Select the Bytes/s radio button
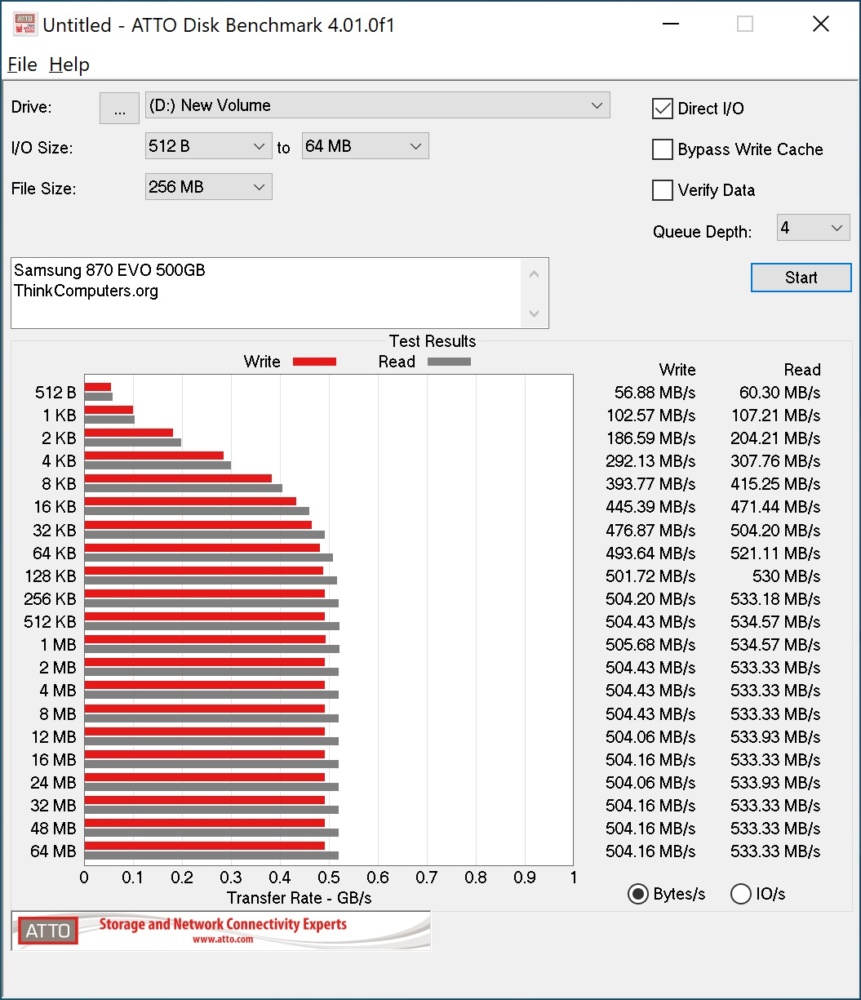 click(638, 894)
